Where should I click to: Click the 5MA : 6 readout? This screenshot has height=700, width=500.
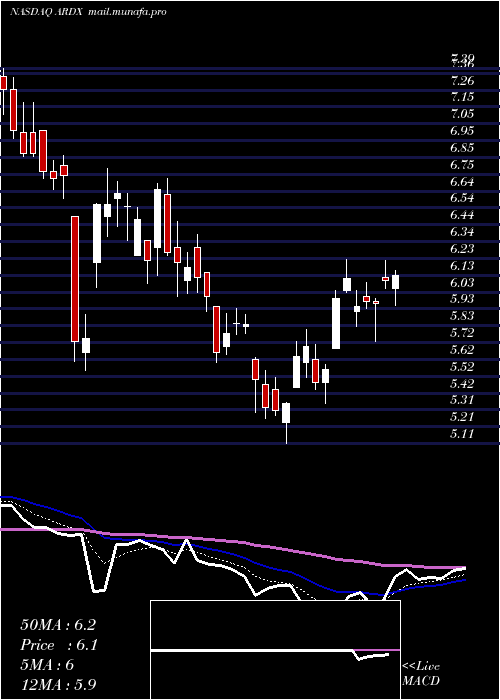click(x=47, y=665)
